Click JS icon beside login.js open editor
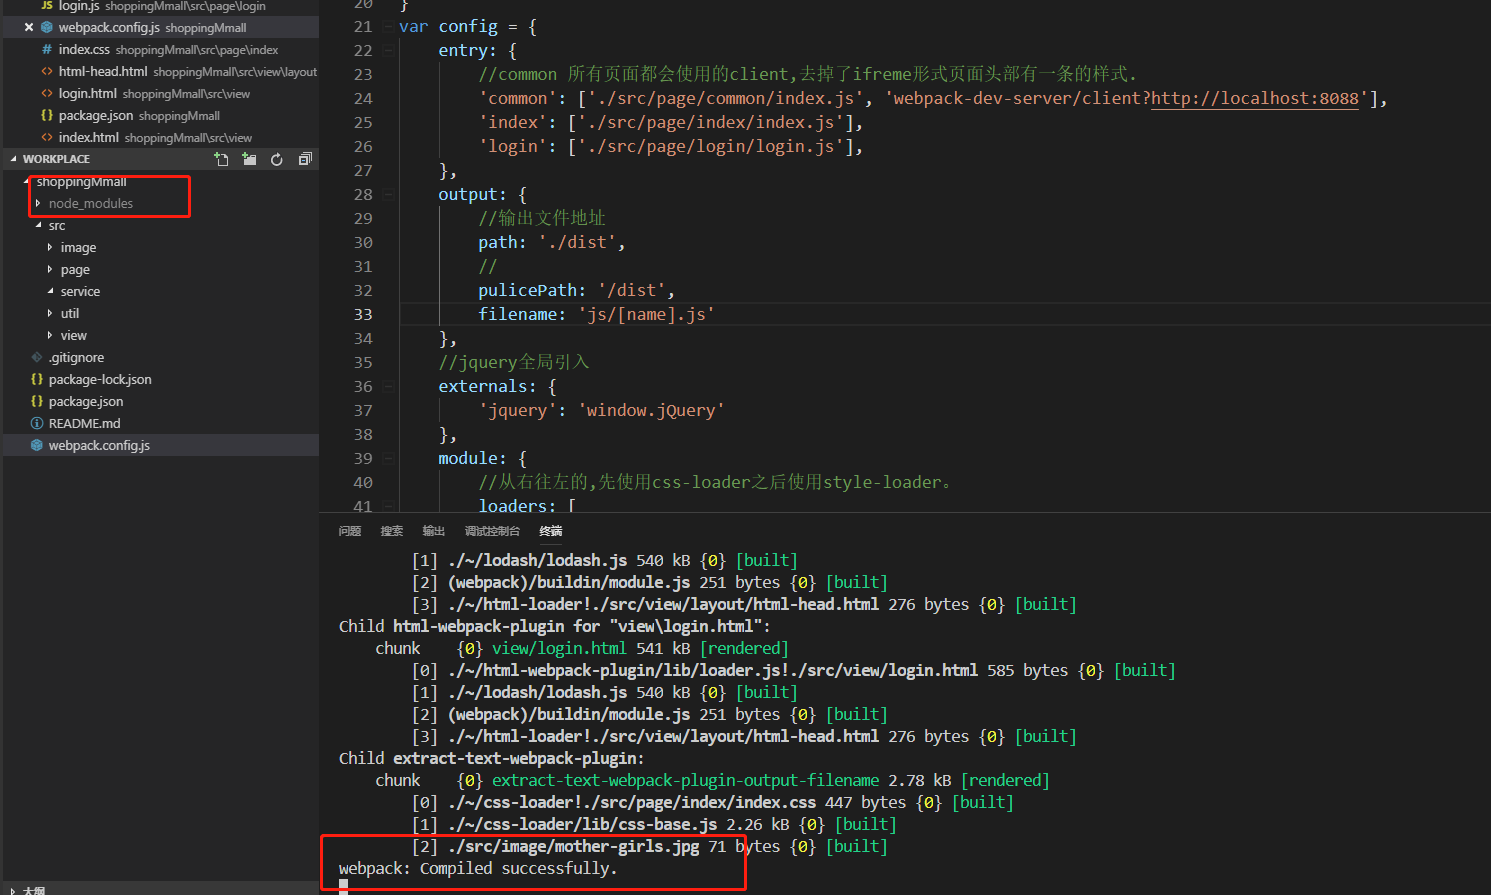Screen dimensions: 1491x895 coord(47,6)
